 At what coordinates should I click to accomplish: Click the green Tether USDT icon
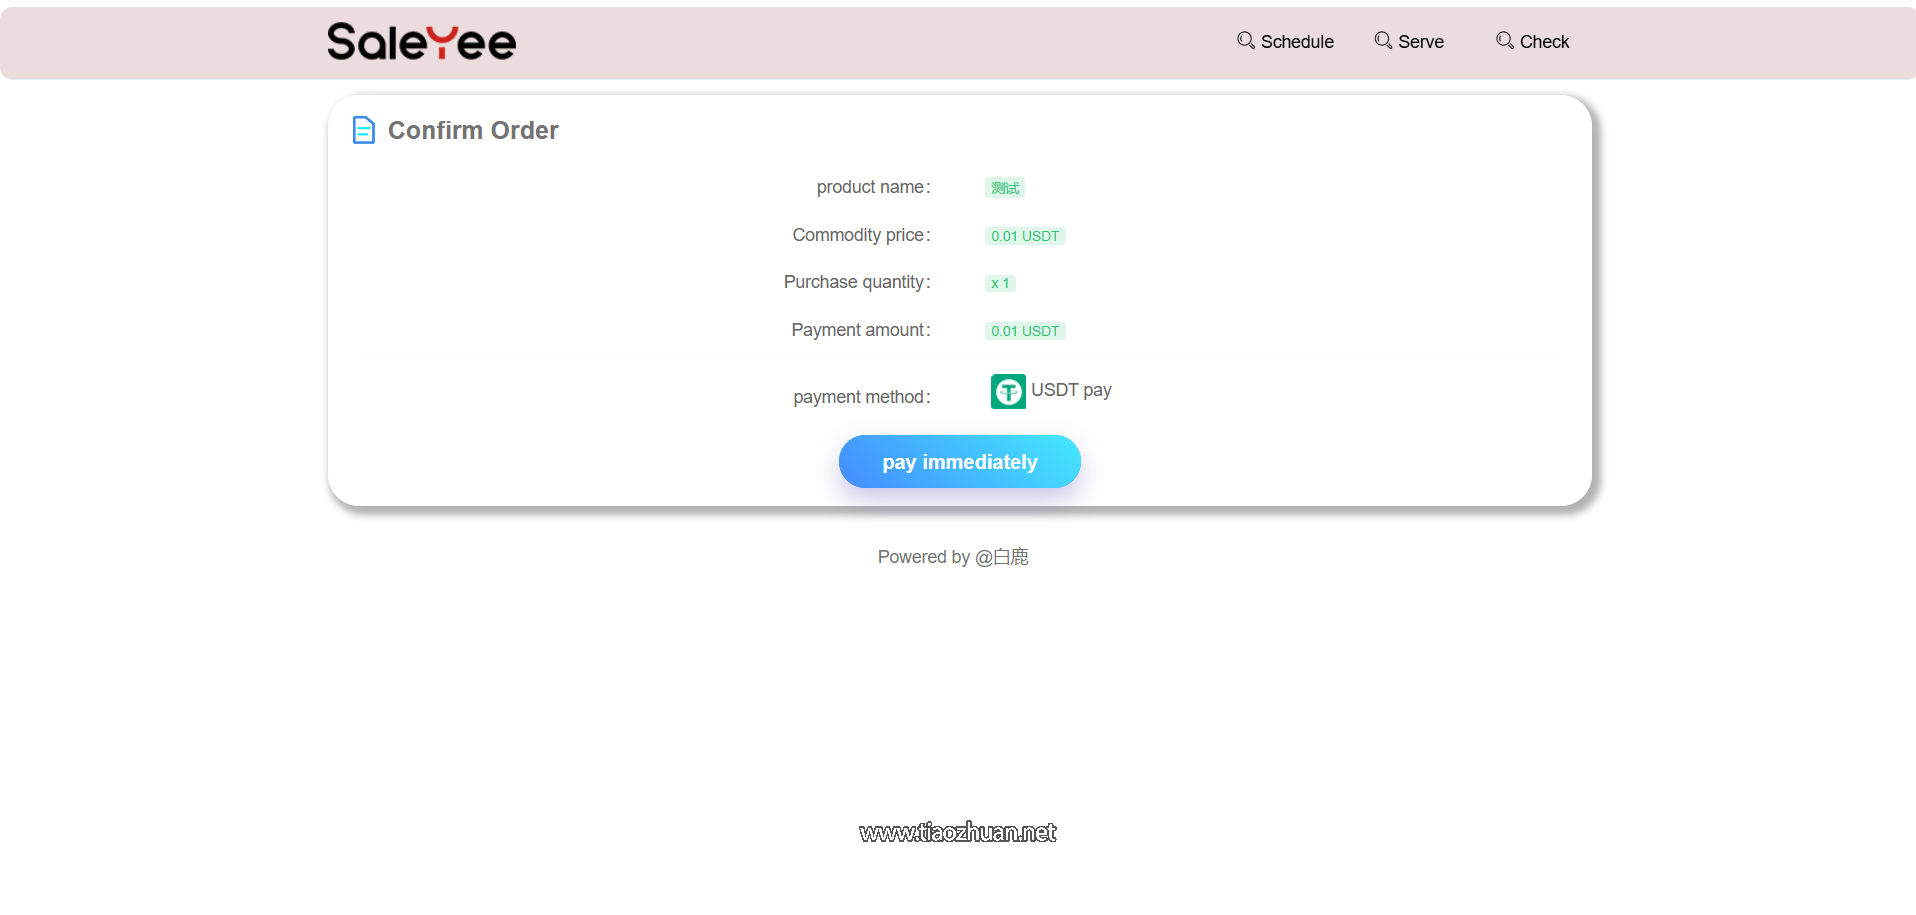(x=1008, y=391)
